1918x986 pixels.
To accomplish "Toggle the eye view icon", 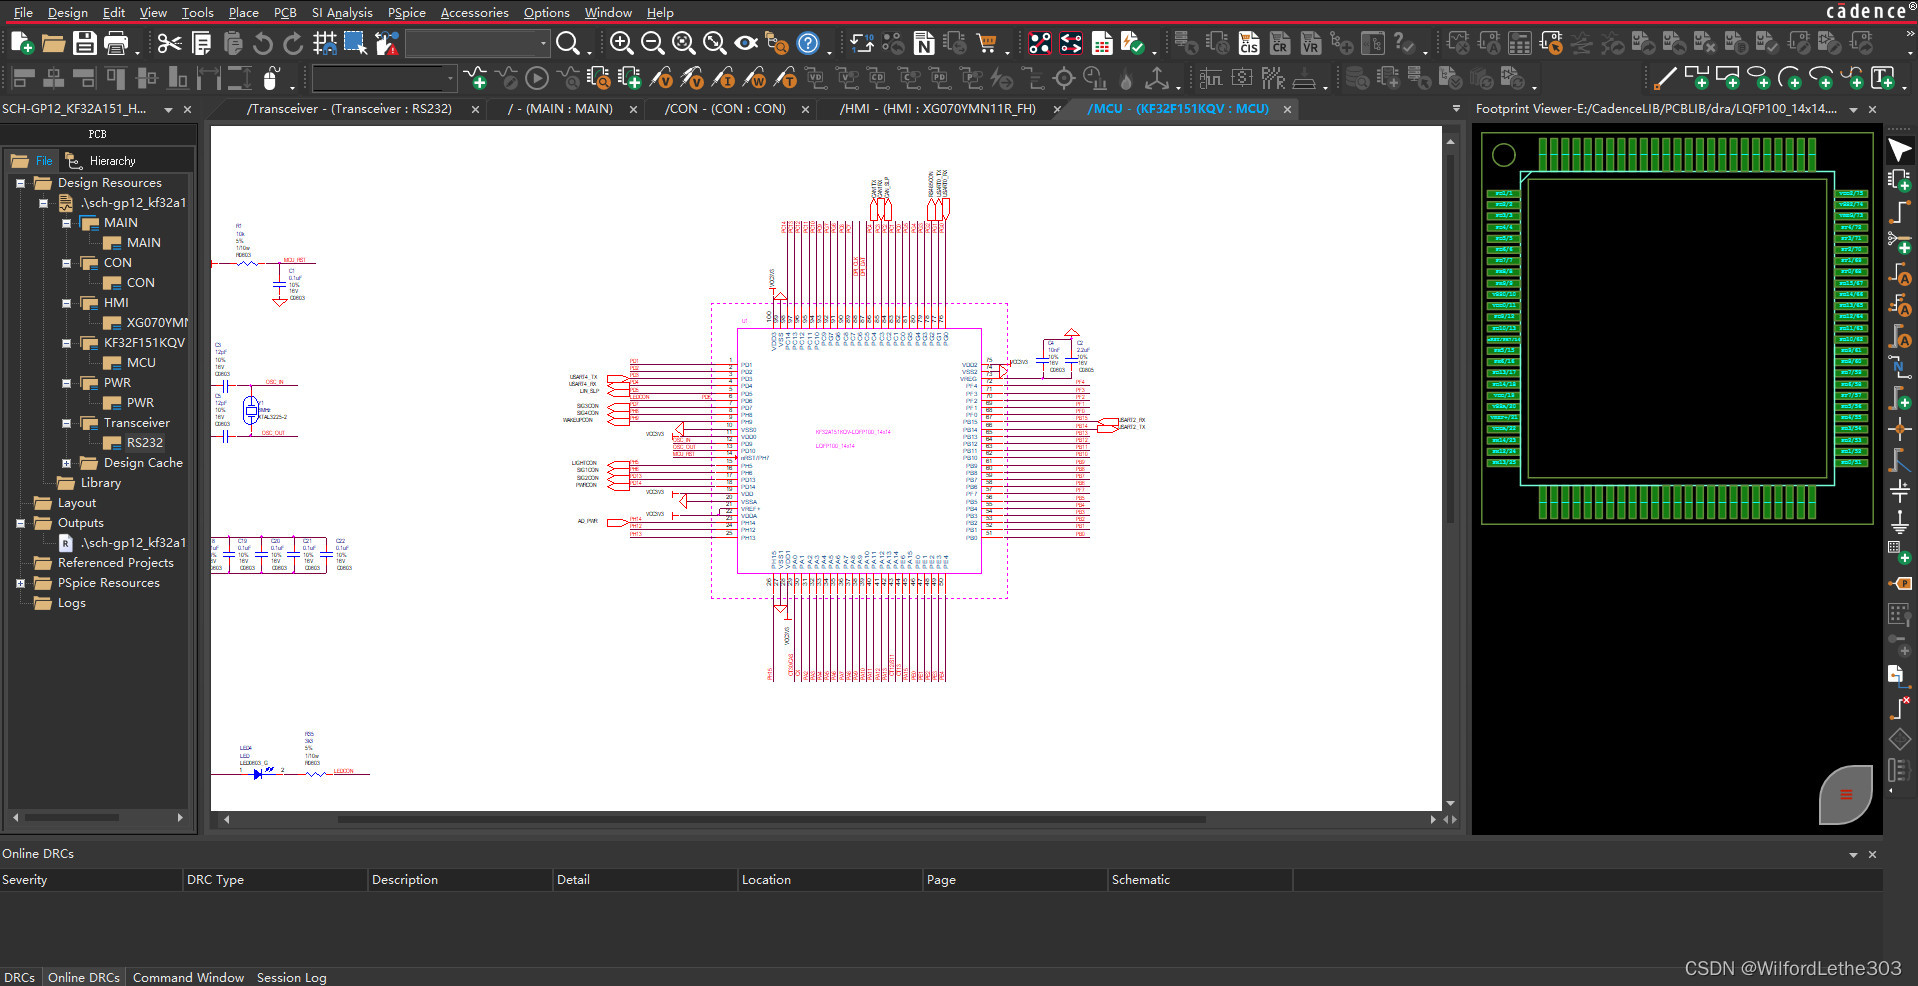I will click(746, 43).
